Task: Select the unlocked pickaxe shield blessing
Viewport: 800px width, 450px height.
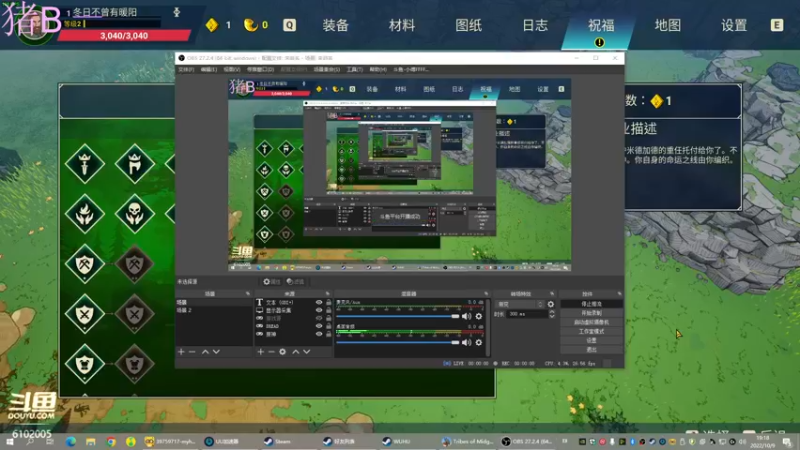Action: click(x=85, y=263)
